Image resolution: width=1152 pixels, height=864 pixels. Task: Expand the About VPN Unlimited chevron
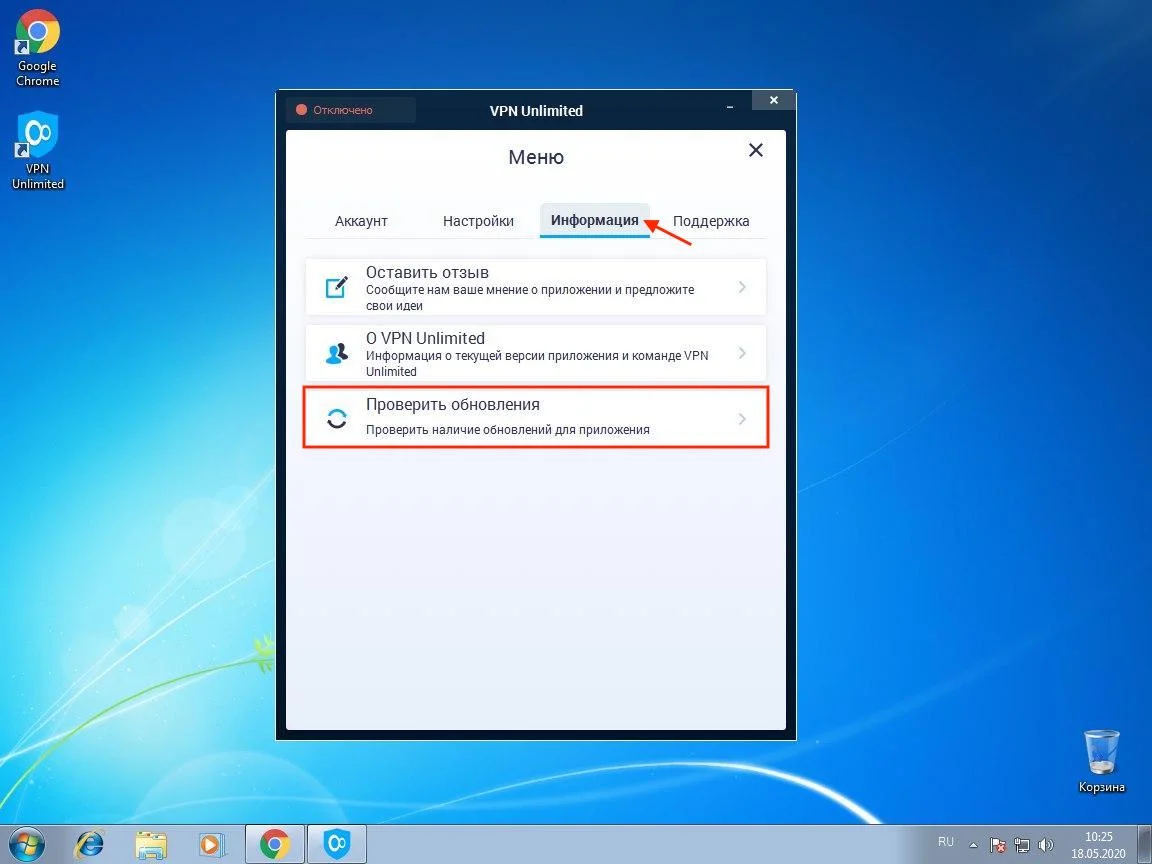(742, 353)
